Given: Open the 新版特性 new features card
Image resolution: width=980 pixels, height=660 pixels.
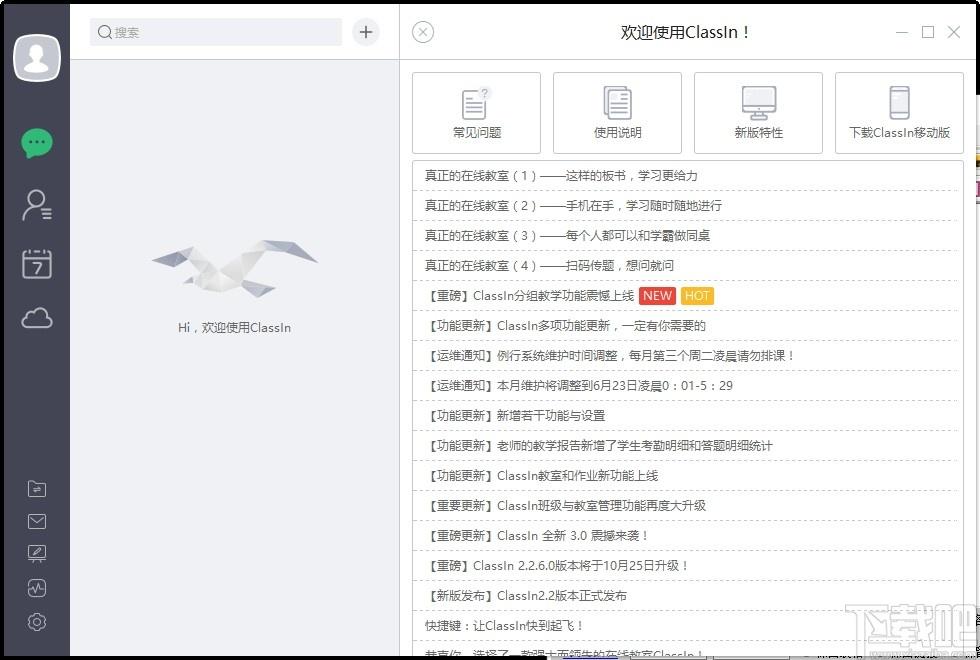Looking at the screenshot, I should tap(758, 112).
